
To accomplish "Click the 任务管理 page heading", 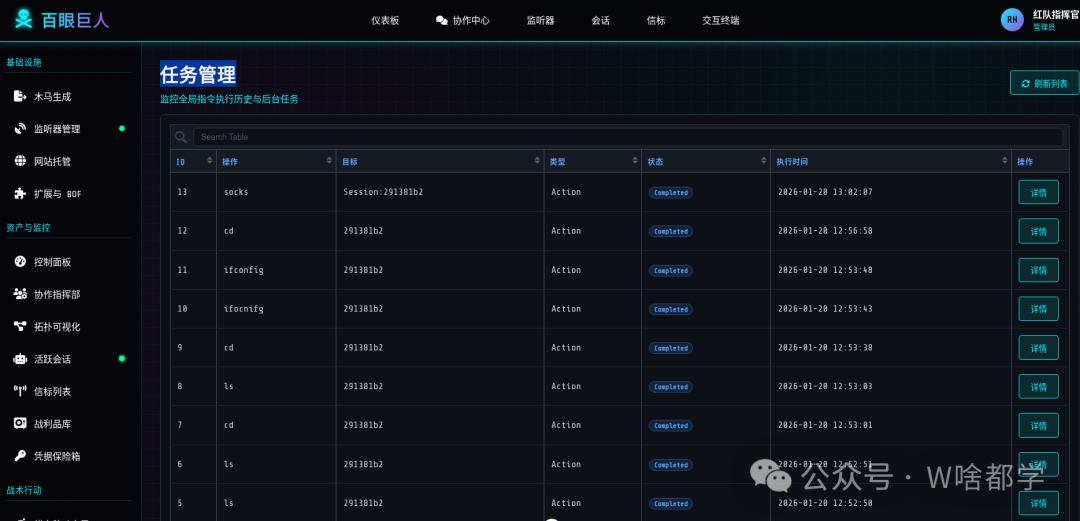I will 198,73.
